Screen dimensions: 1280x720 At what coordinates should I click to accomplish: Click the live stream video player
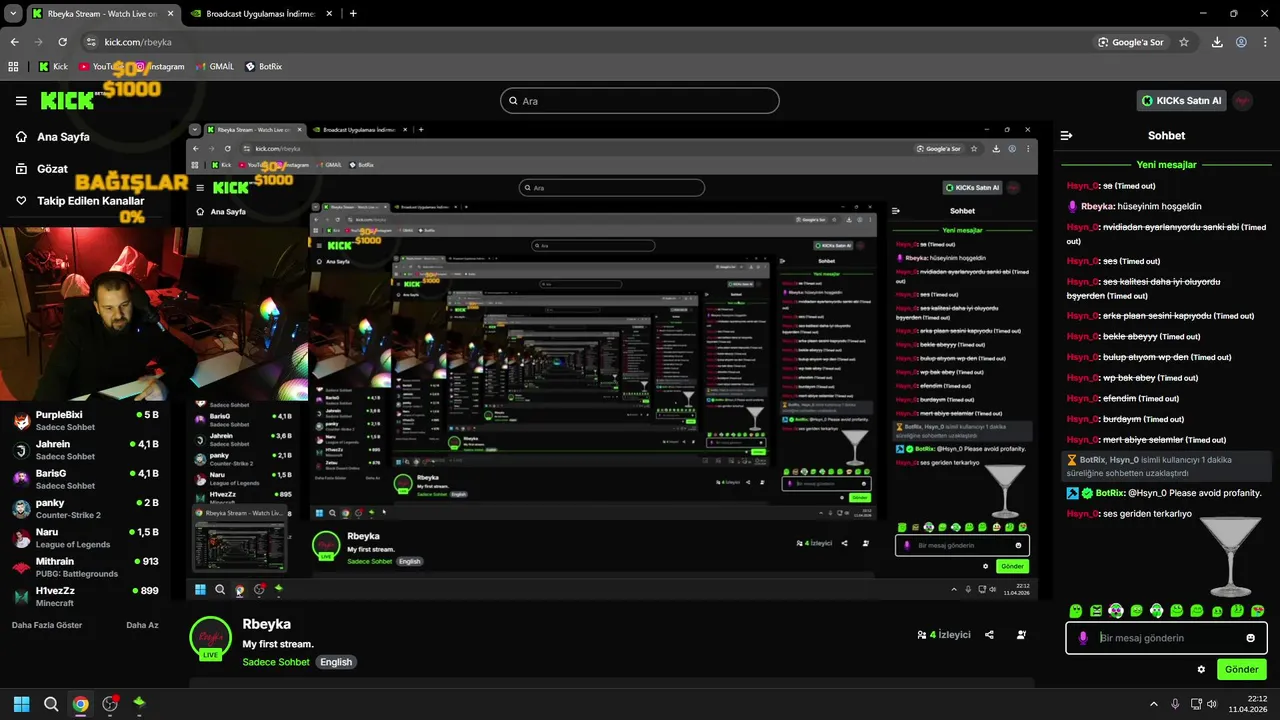point(612,360)
